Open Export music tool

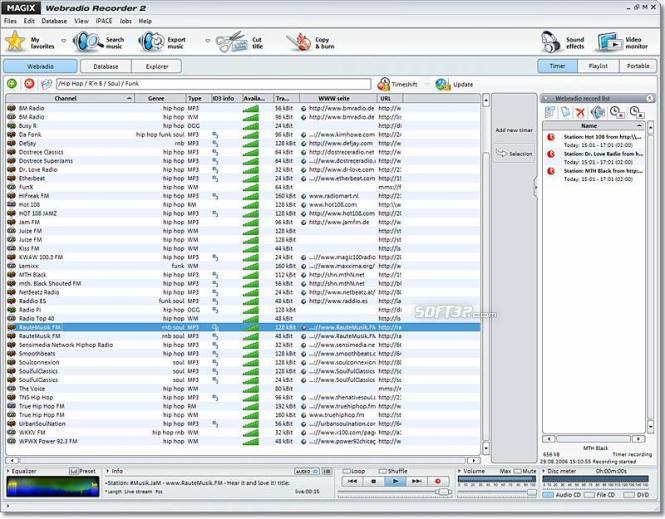[162, 42]
